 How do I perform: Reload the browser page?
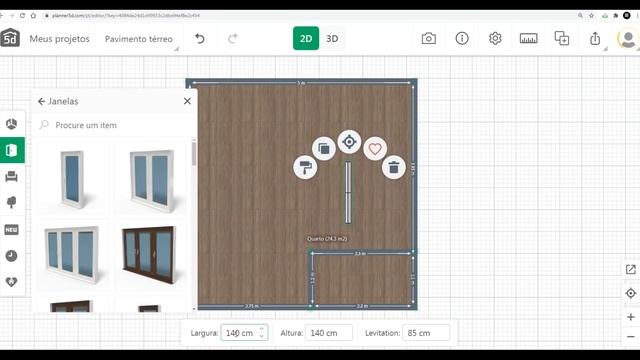(x=22, y=16)
